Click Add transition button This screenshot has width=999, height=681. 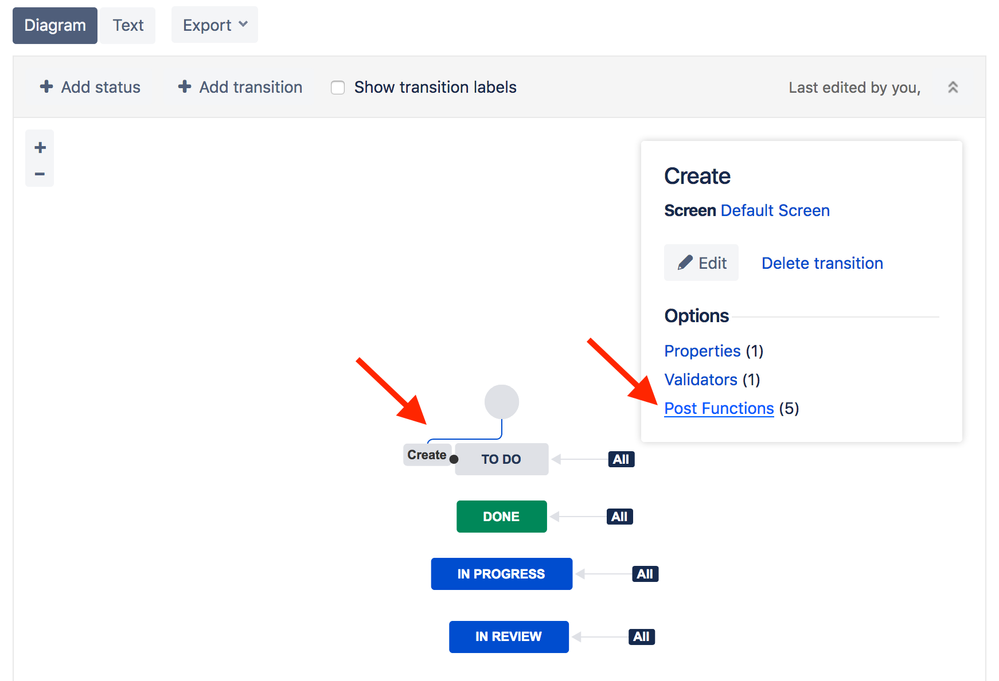point(240,87)
